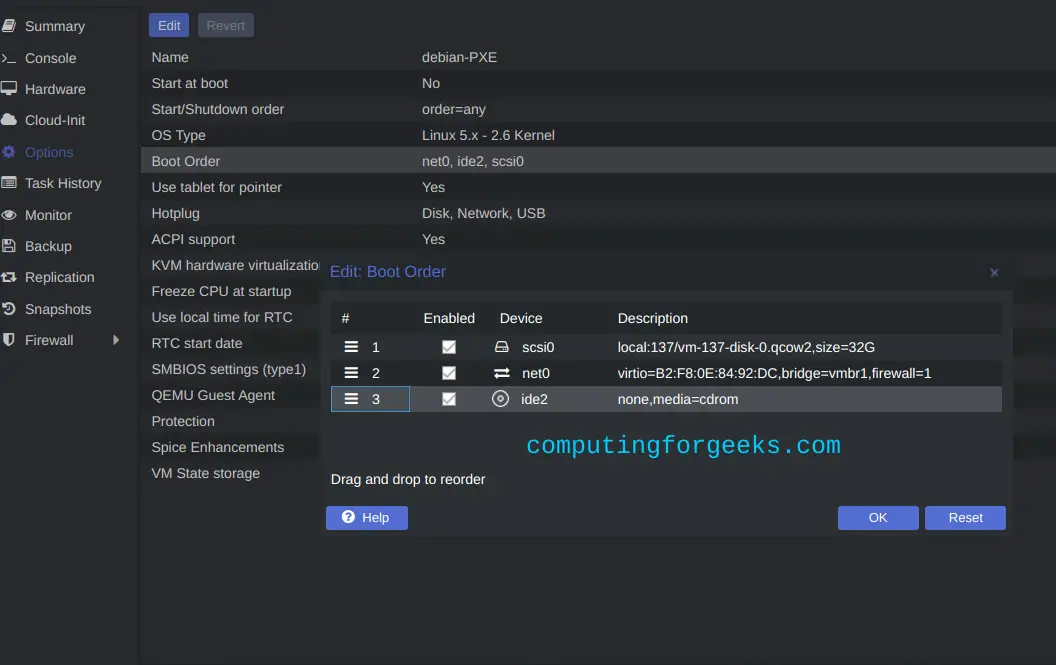Screen dimensions: 1056x665
Task: Click the drag handle icon for net0 row
Action: [351, 373]
